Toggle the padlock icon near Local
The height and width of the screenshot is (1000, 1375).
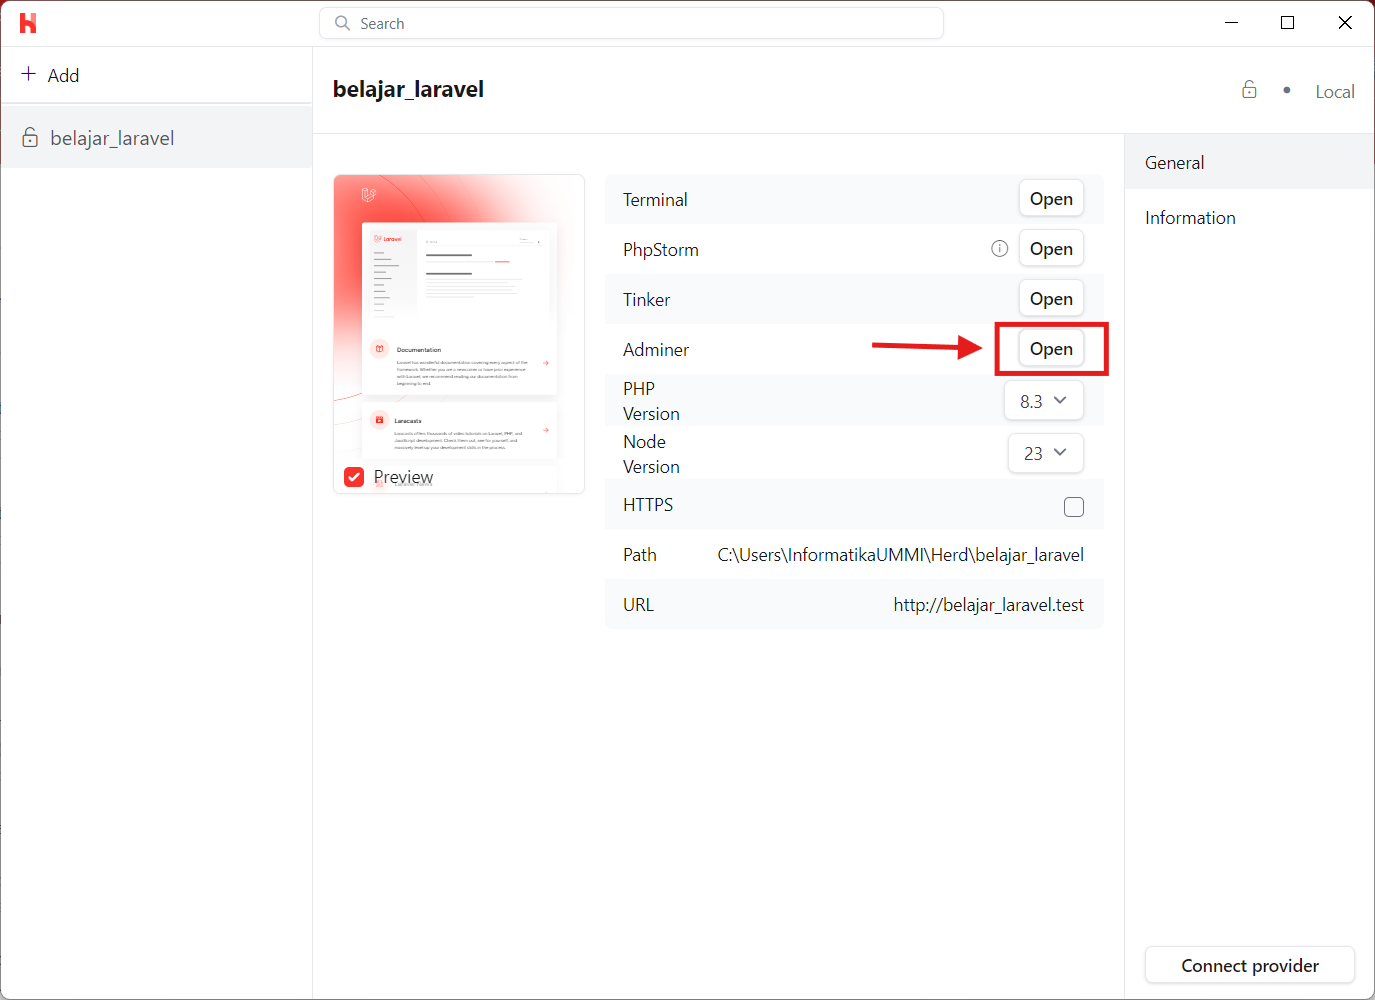(1249, 89)
